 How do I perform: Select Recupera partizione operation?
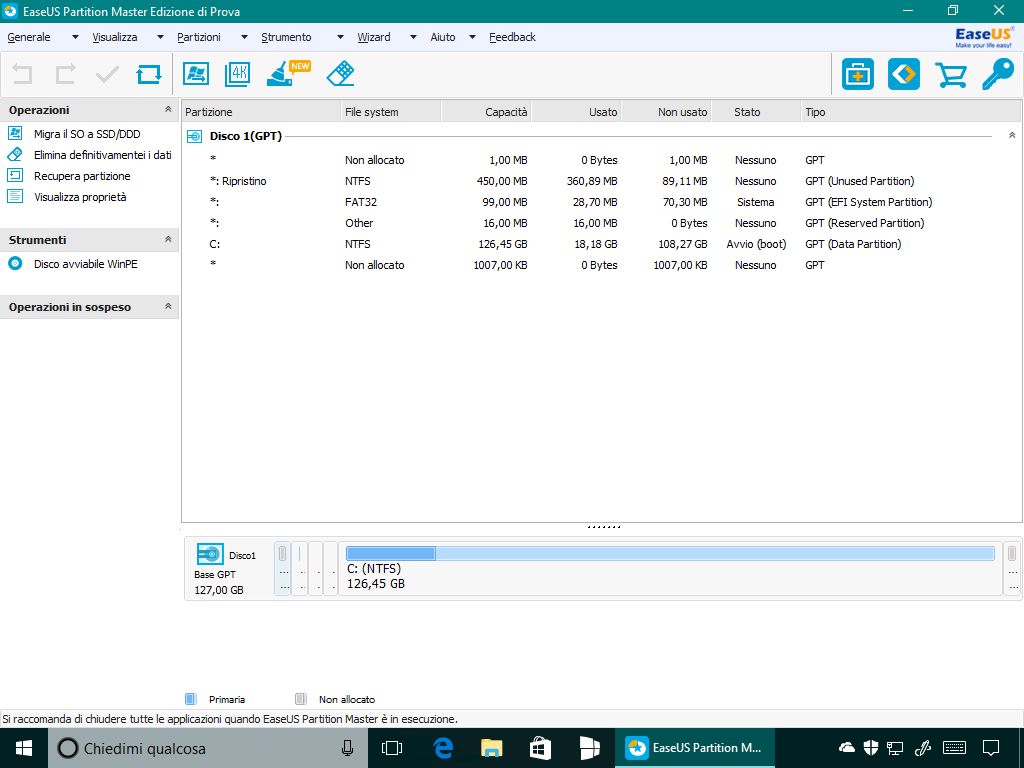click(x=82, y=176)
